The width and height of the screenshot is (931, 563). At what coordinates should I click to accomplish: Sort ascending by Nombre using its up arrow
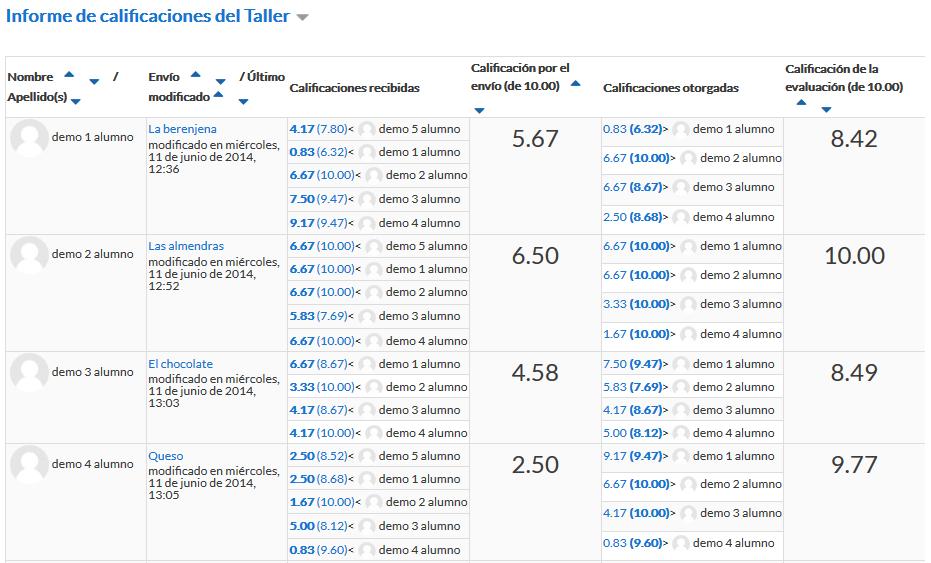[x=69, y=75]
